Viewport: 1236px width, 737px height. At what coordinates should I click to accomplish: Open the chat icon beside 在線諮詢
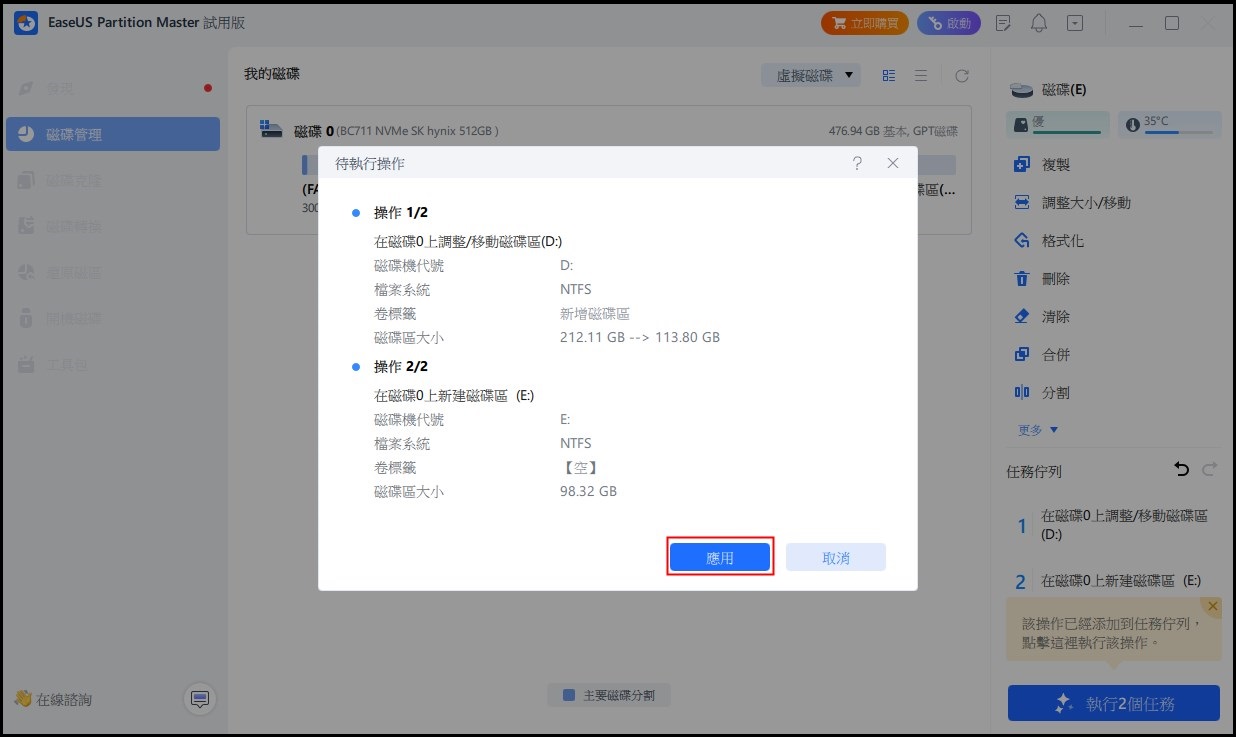tap(199, 699)
